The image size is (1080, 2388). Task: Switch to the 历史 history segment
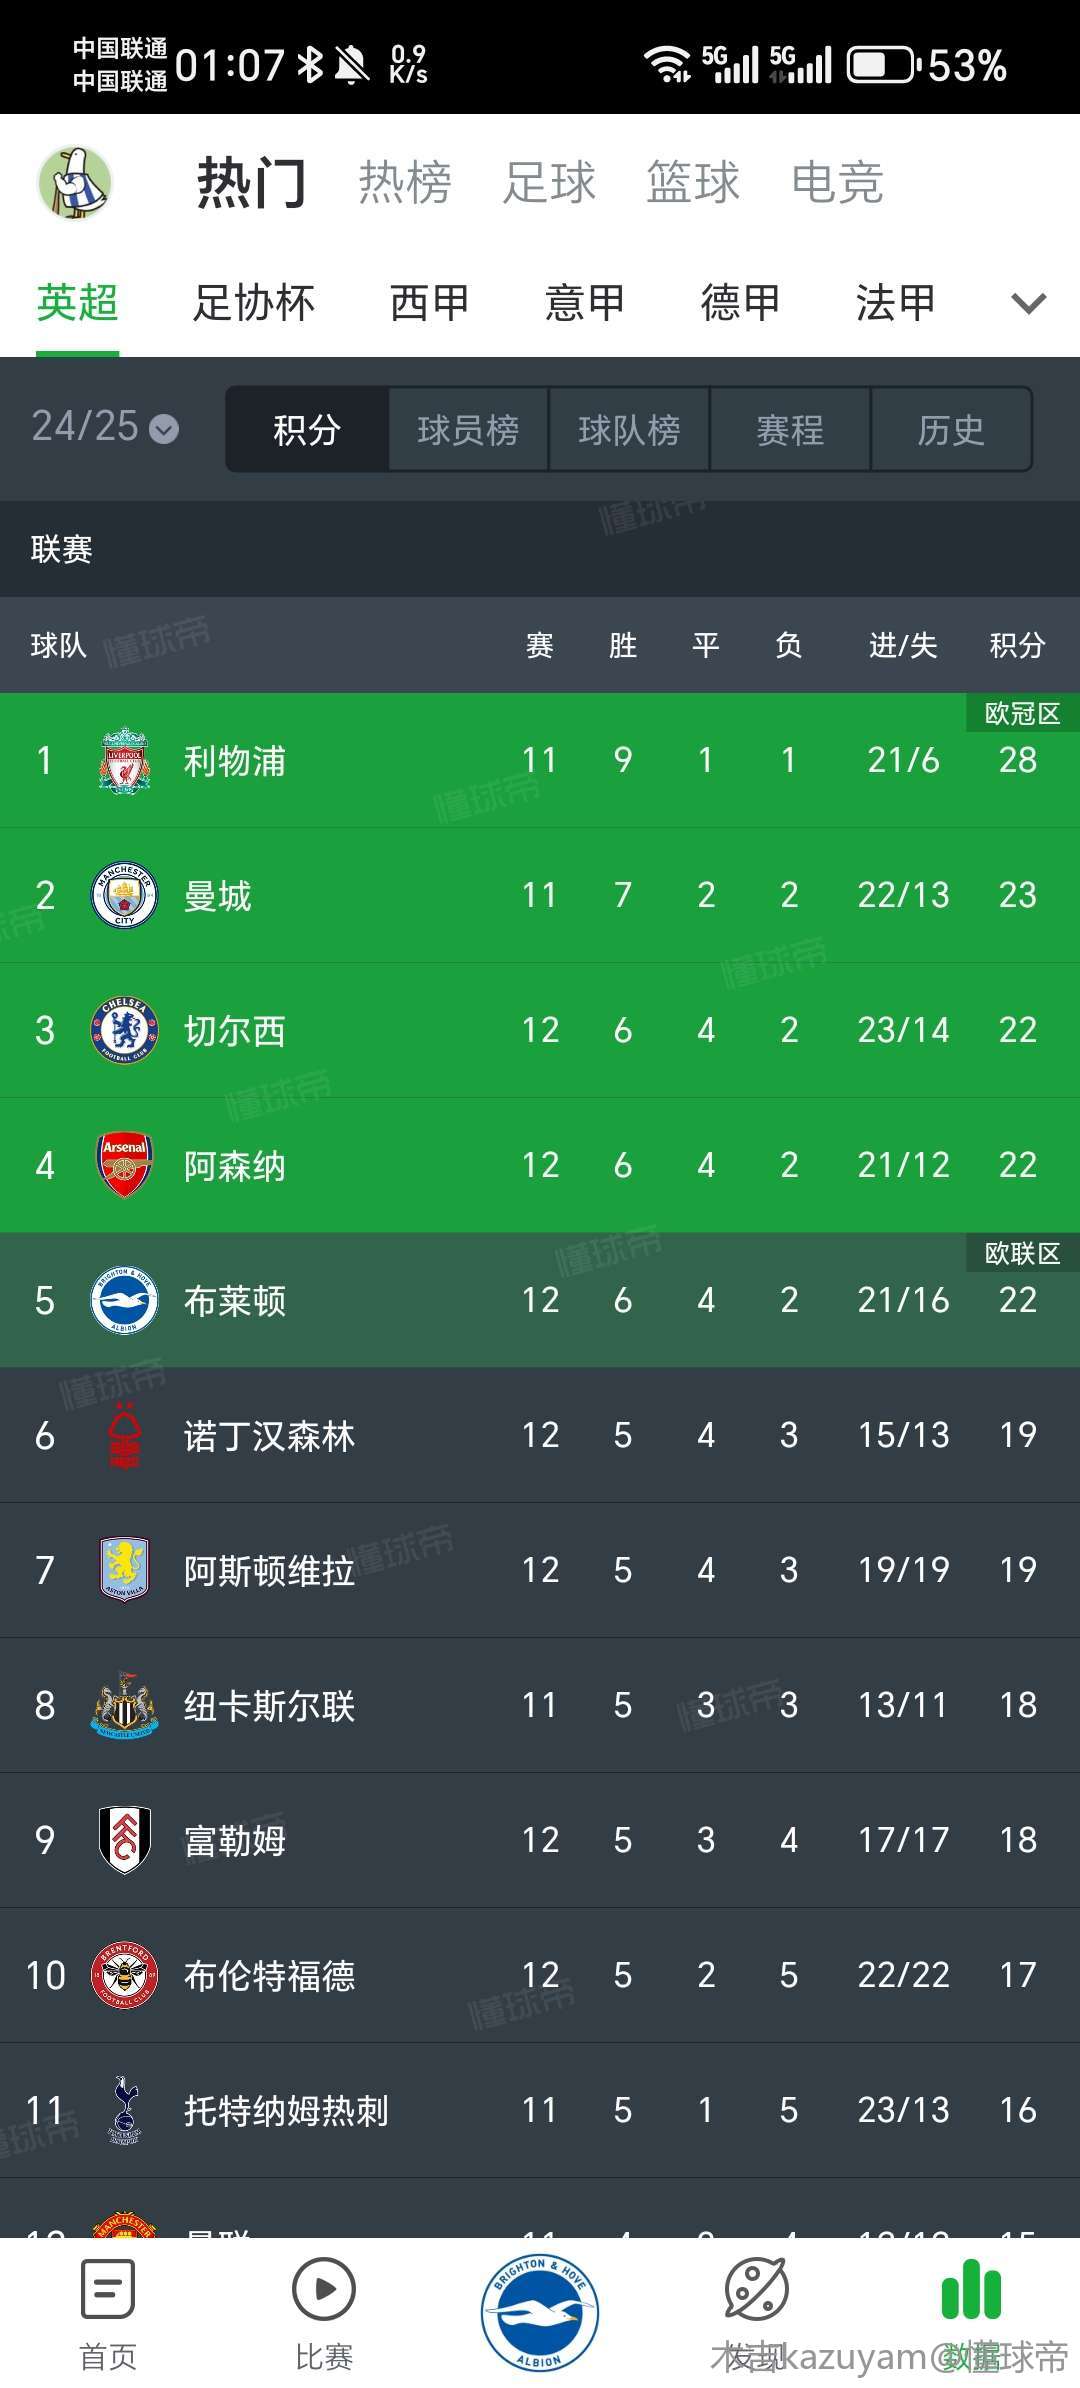(951, 430)
